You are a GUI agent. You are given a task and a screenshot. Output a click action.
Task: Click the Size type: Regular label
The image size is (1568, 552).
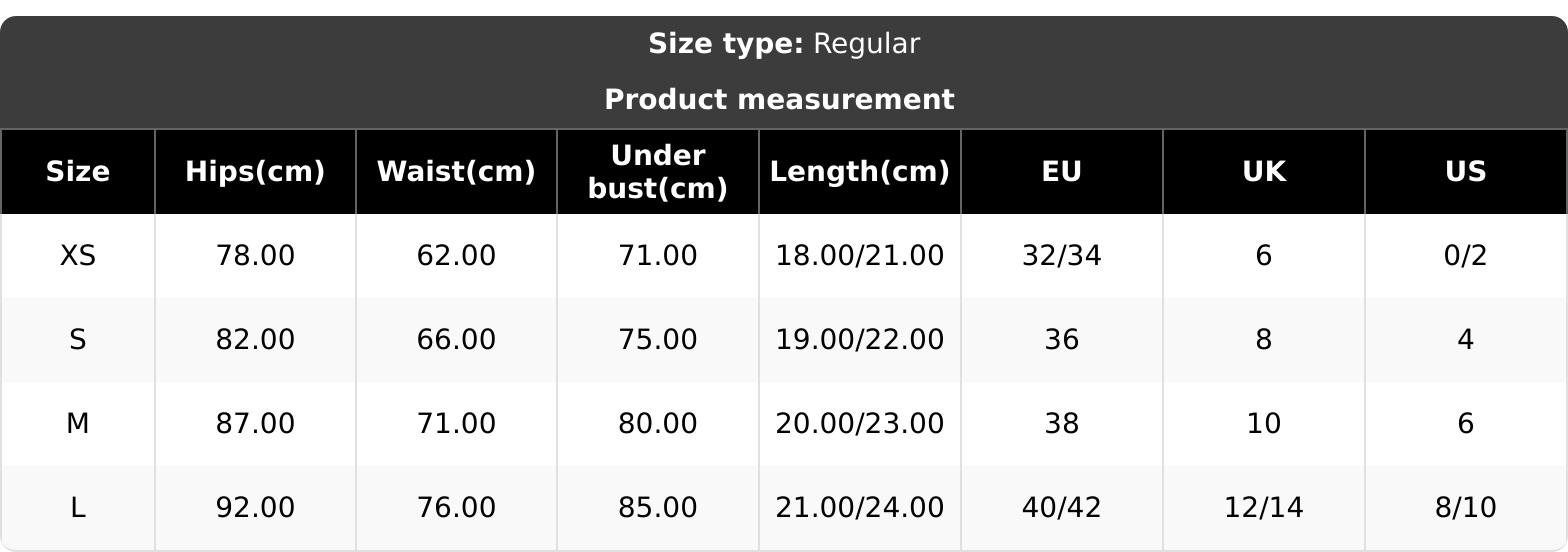[784, 44]
